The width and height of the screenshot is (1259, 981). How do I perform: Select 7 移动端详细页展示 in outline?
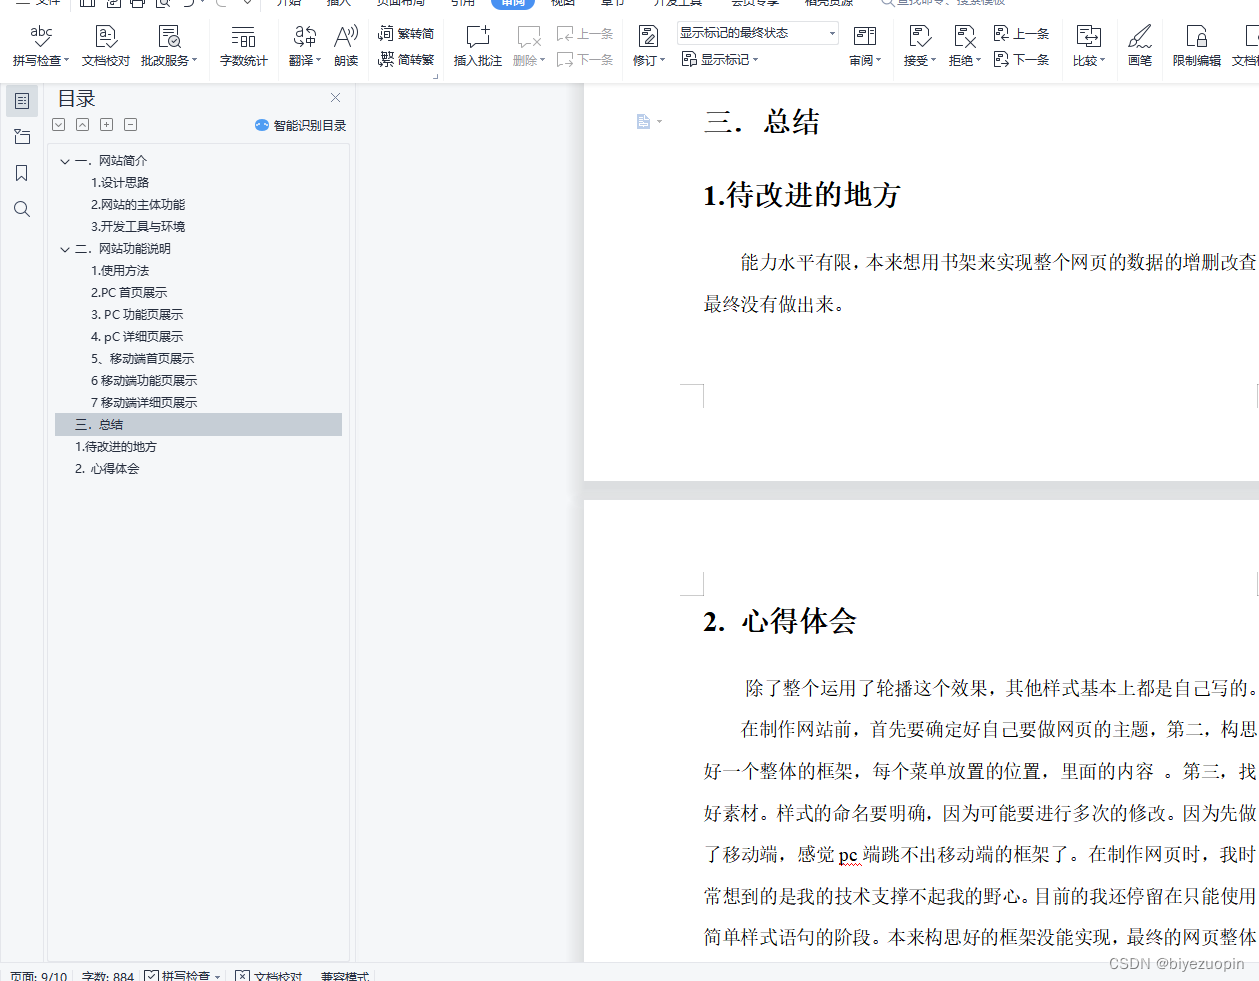click(144, 403)
